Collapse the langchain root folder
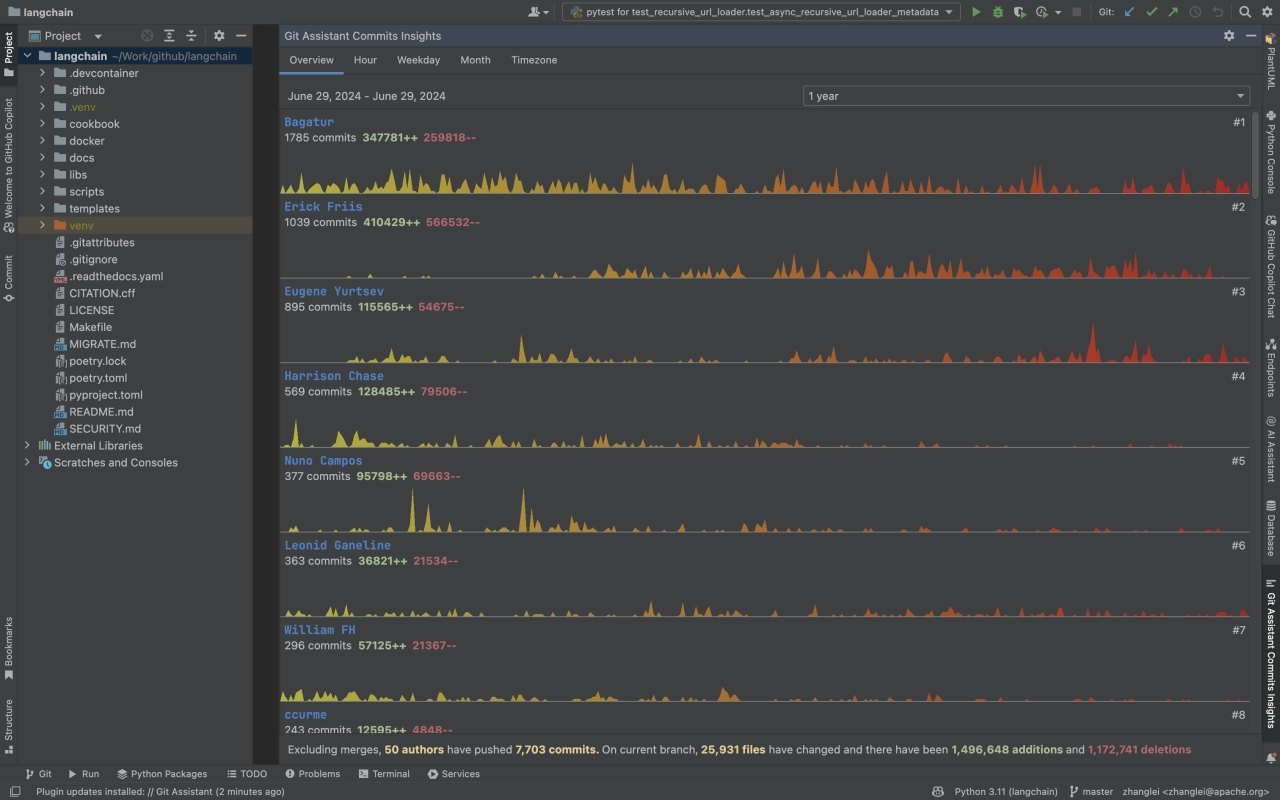 [27, 56]
